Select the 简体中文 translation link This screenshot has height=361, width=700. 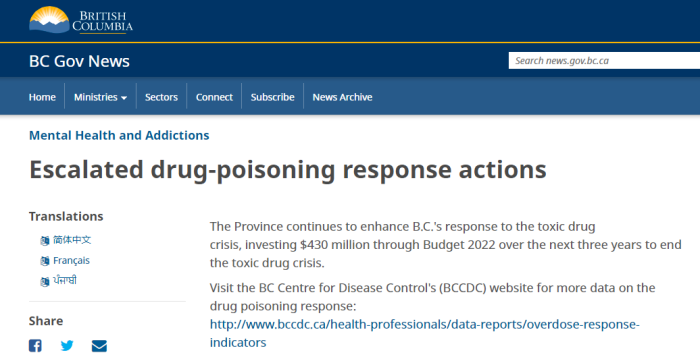pyautogui.click(x=72, y=240)
